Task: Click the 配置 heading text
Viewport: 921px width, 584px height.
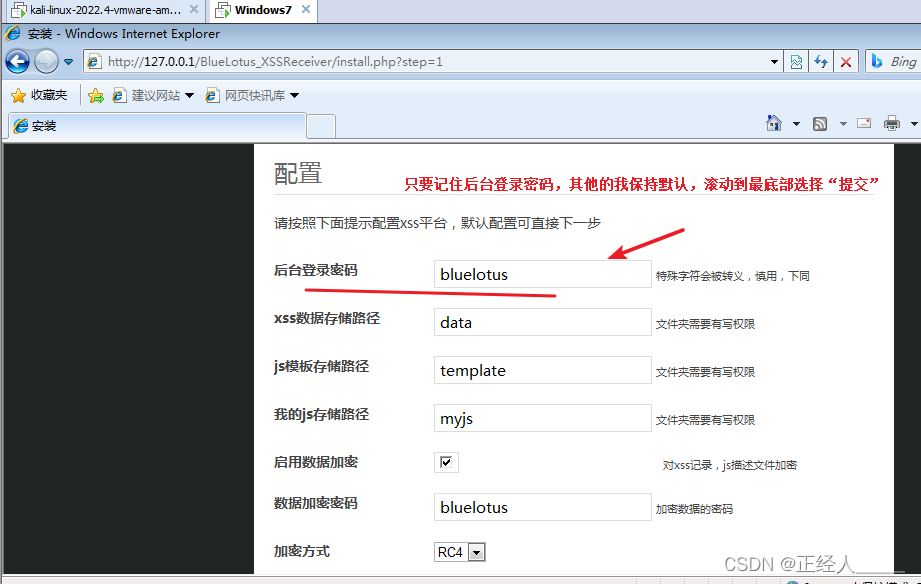Action: [298, 174]
